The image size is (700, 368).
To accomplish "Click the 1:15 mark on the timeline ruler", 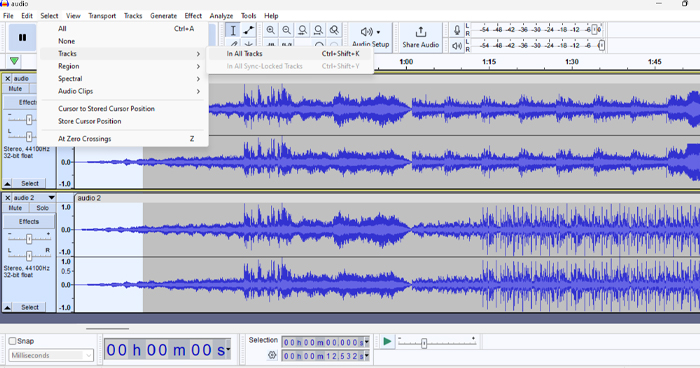I will pos(489,62).
